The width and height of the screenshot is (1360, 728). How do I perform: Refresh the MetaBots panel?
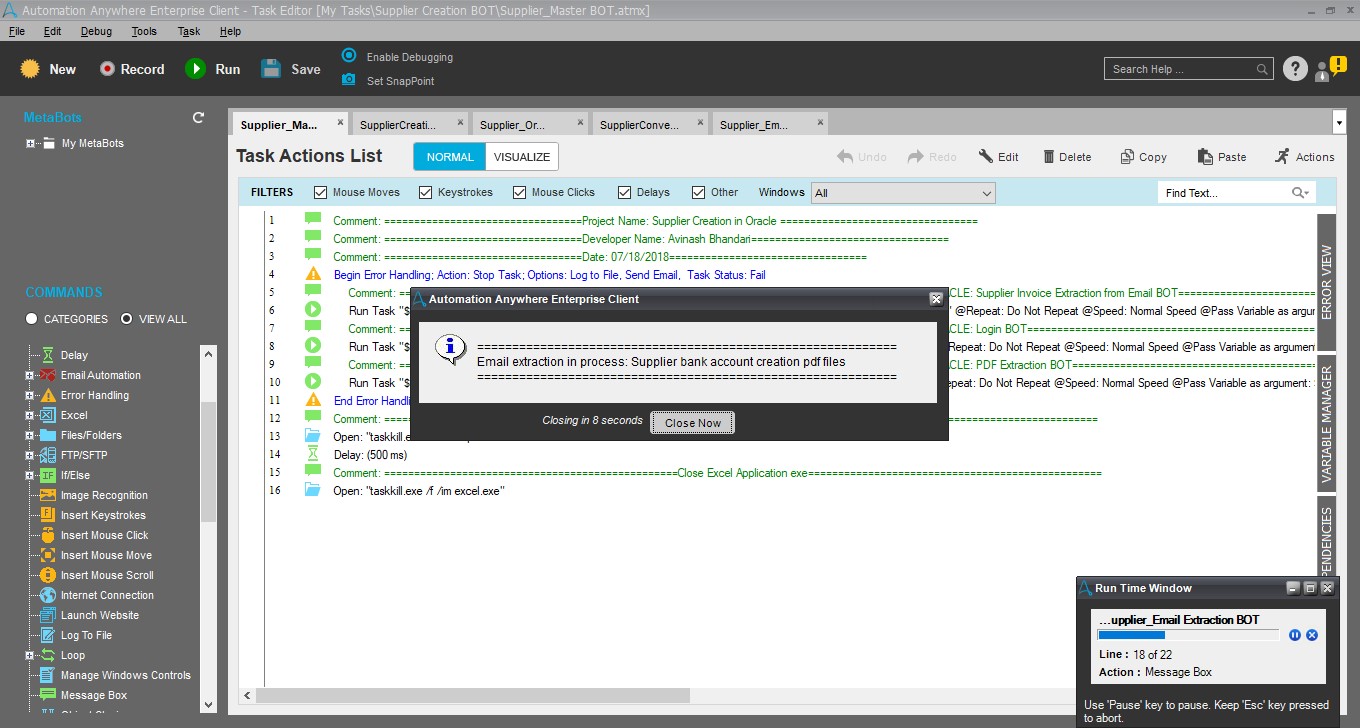[x=198, y=117]
